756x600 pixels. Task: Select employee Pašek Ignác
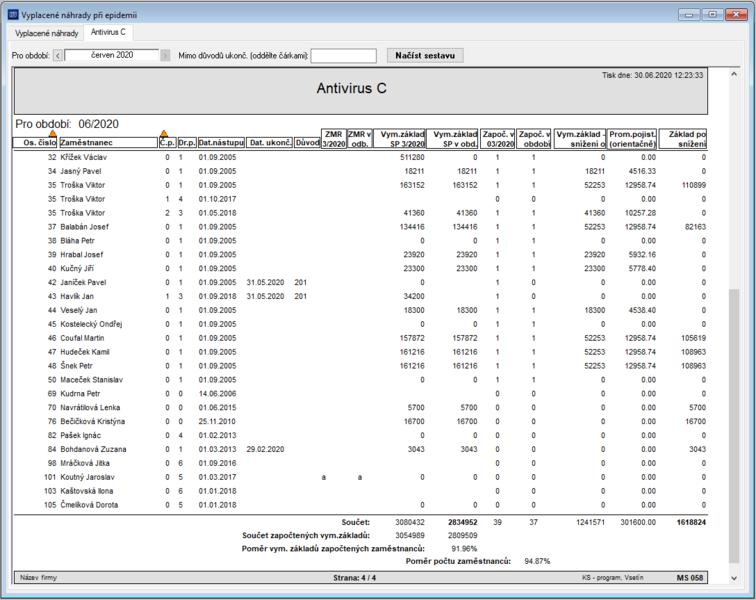[x=81, y=436]
